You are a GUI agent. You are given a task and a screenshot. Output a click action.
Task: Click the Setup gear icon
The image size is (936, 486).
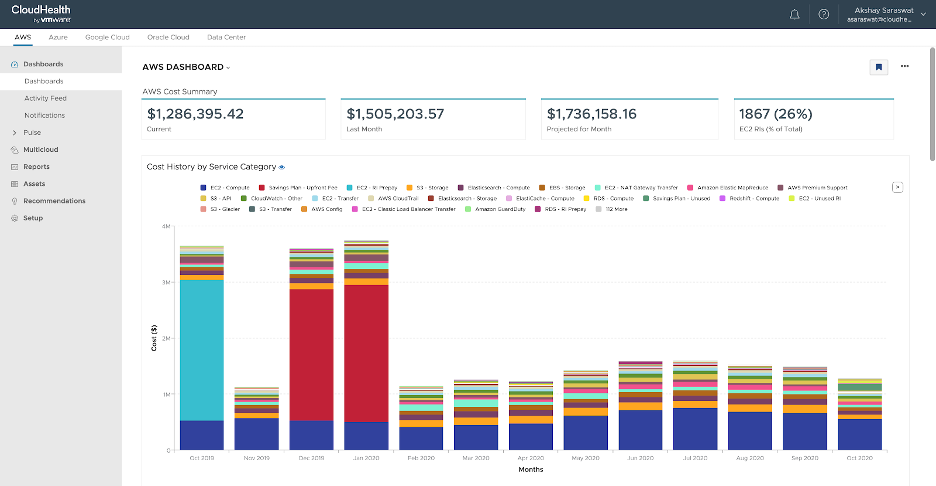(x=14, y=219)
